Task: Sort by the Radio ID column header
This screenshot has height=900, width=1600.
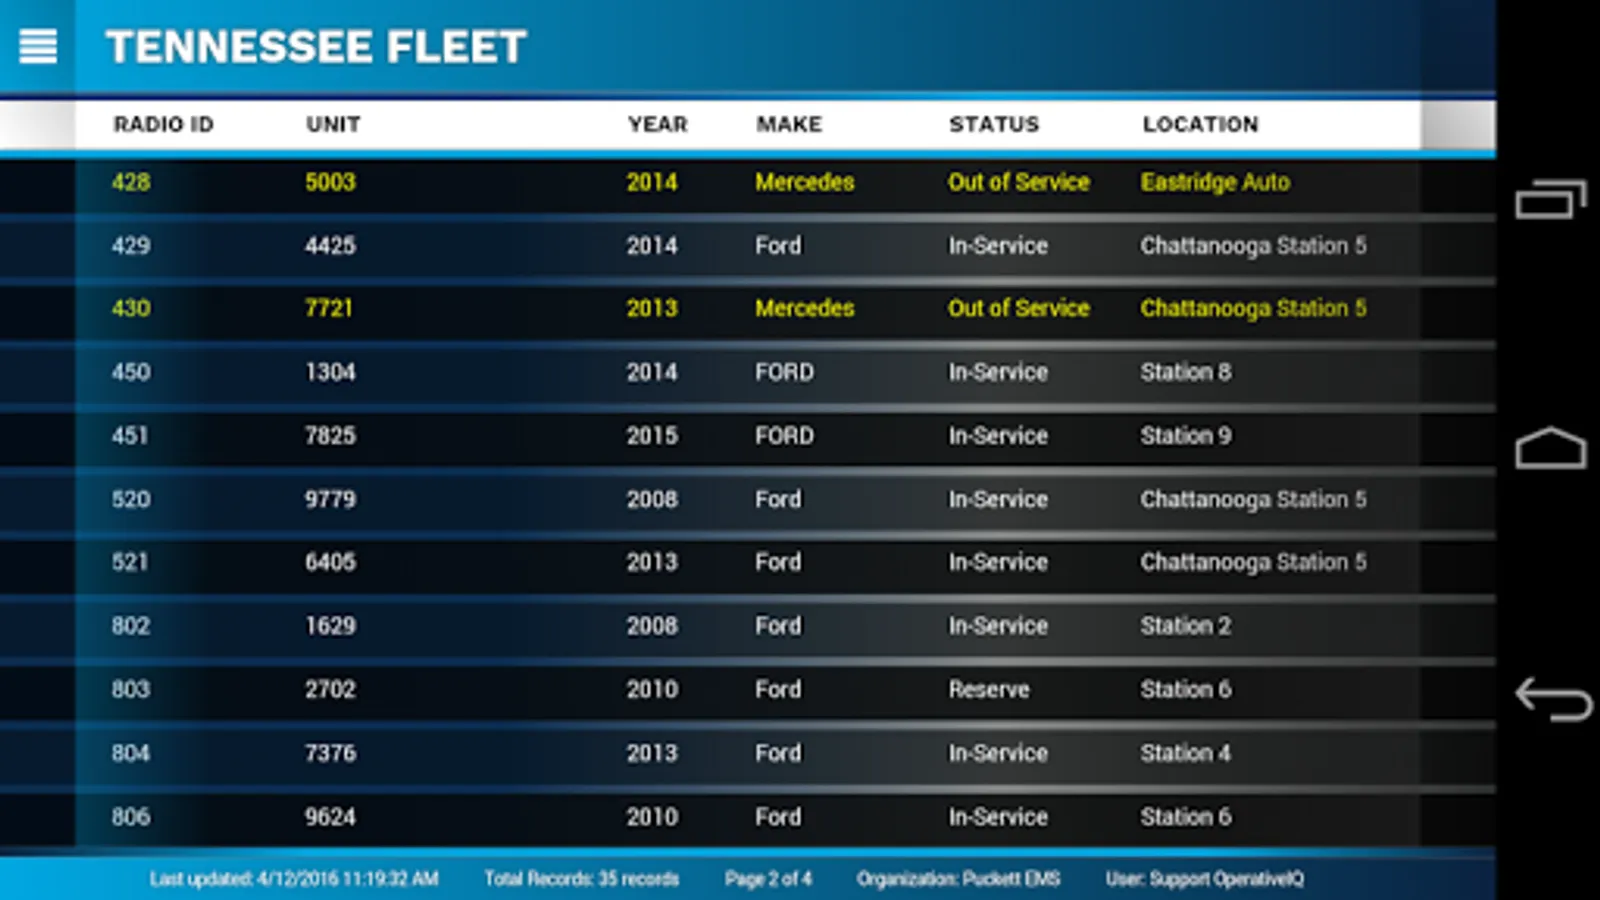Action: pos(163,124)
